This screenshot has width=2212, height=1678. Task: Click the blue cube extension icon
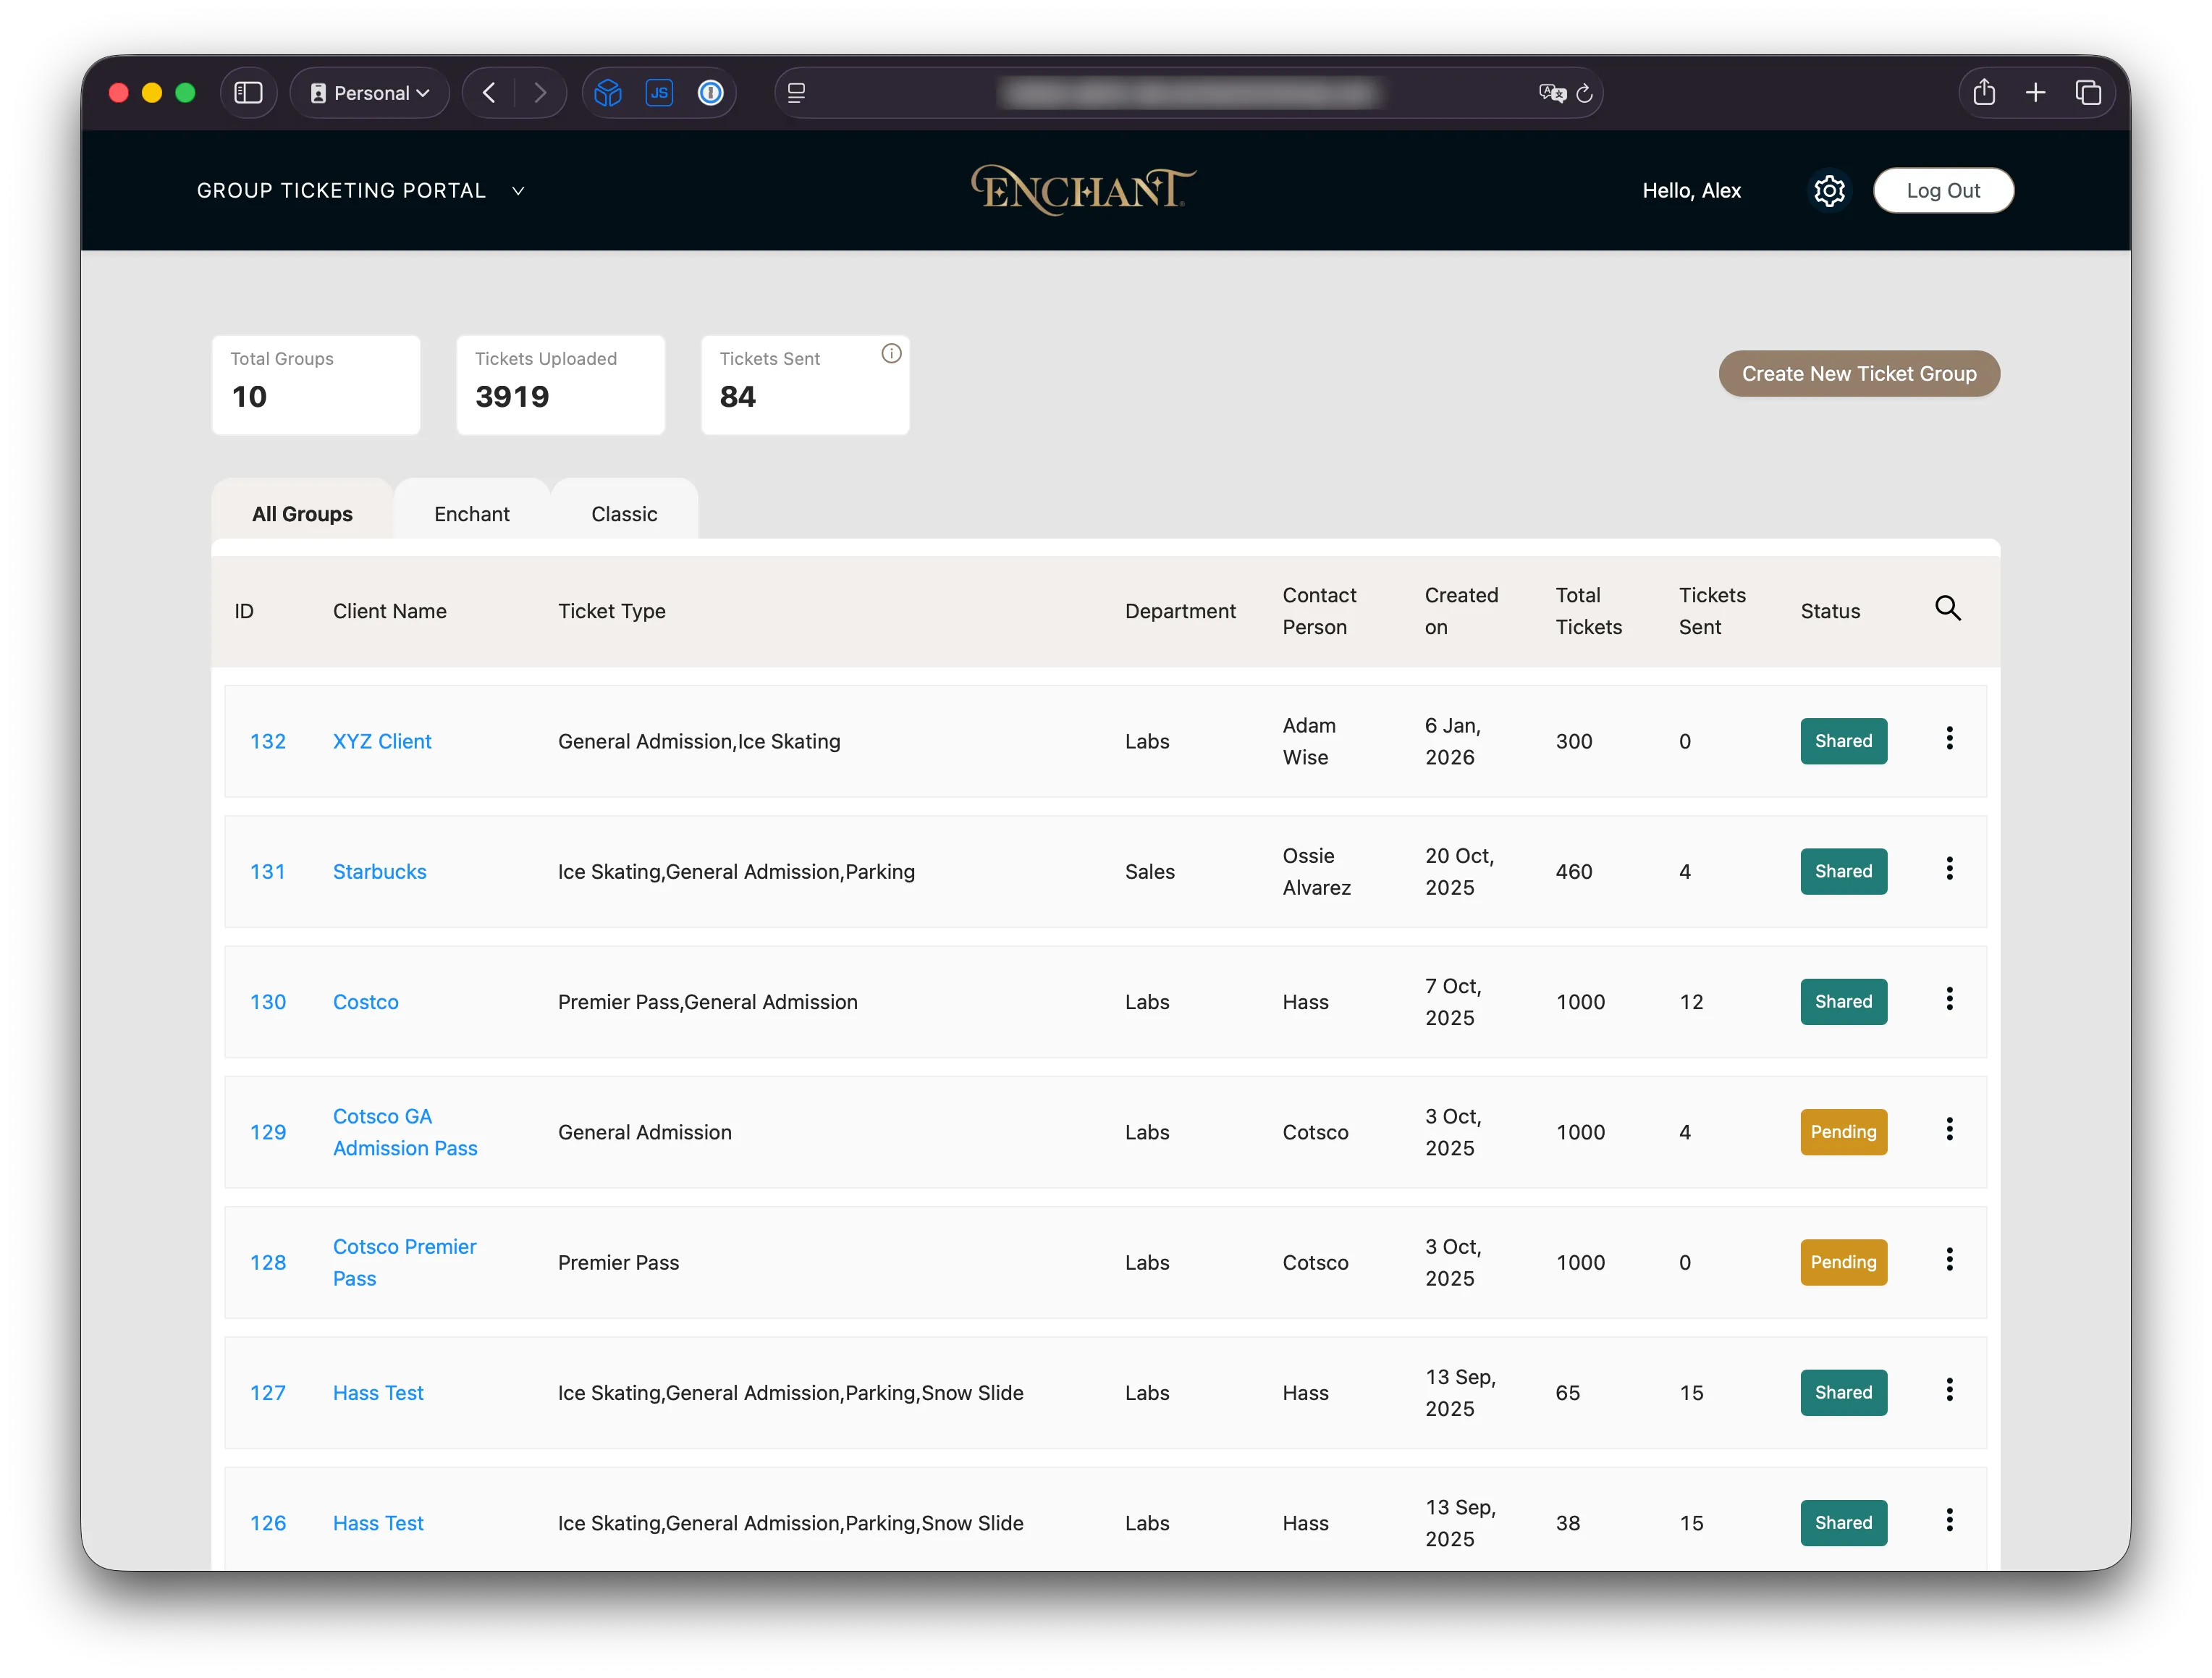tap(608, 93)
